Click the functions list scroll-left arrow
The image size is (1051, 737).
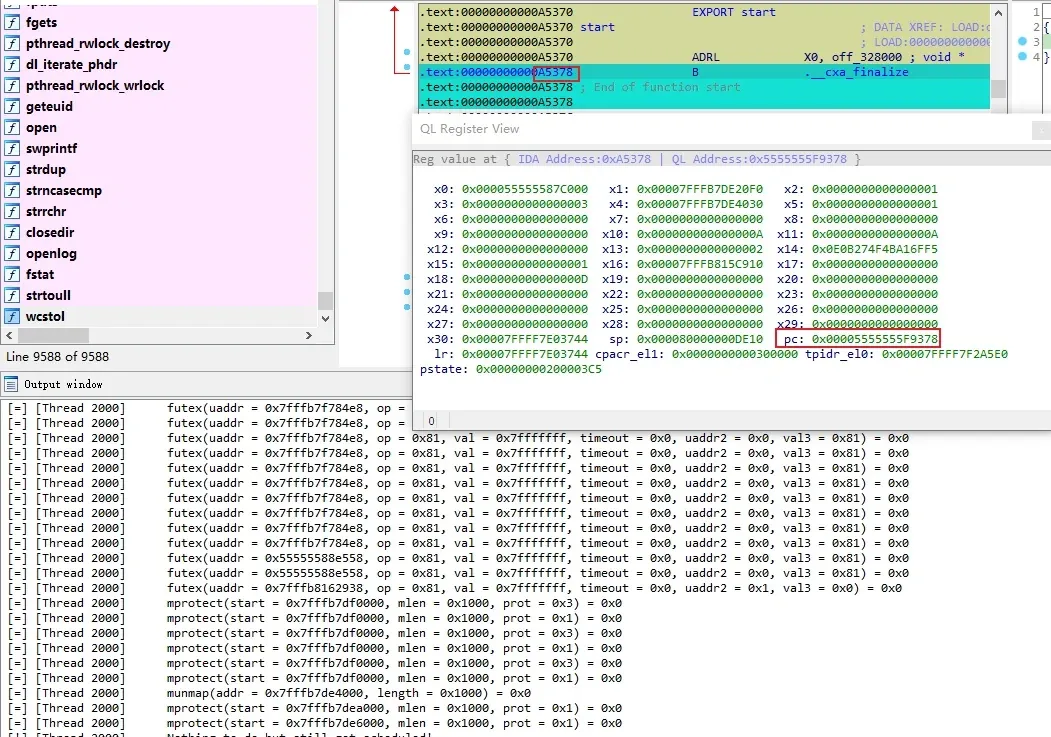pyautogui.click(x=9, y=335)
